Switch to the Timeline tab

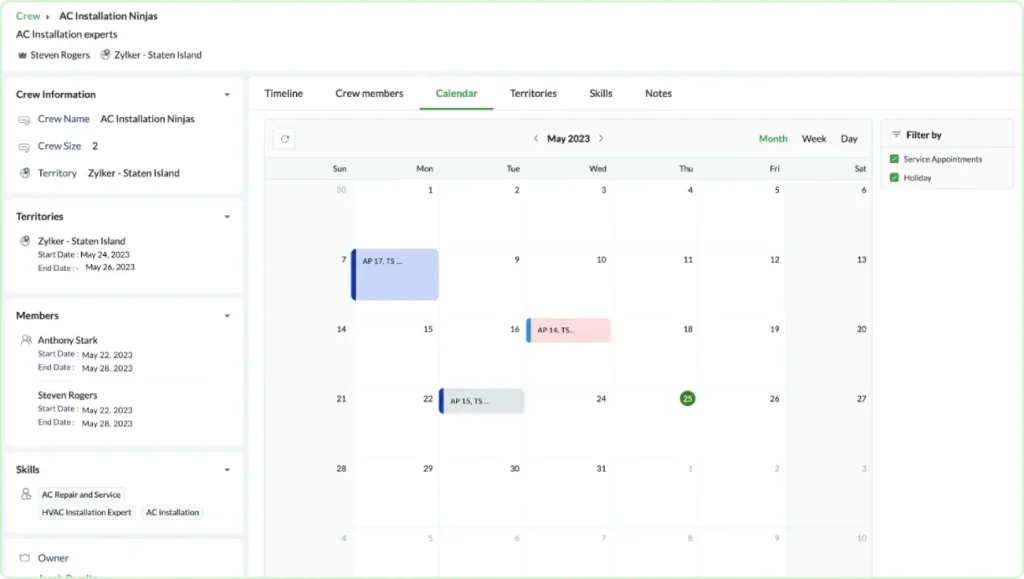283,93
